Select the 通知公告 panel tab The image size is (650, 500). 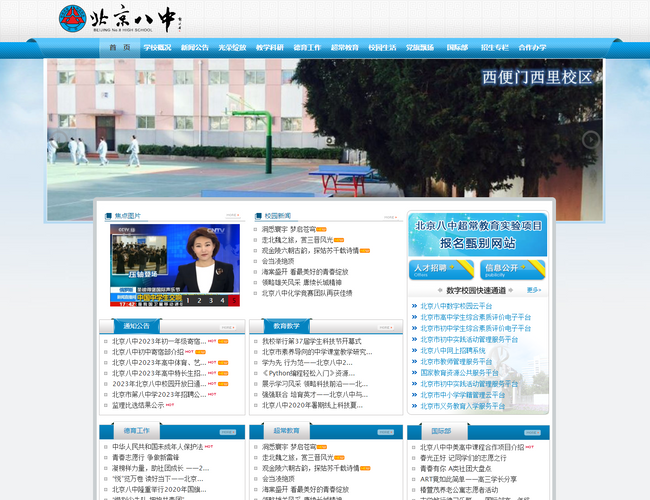[x=136, y=326]
